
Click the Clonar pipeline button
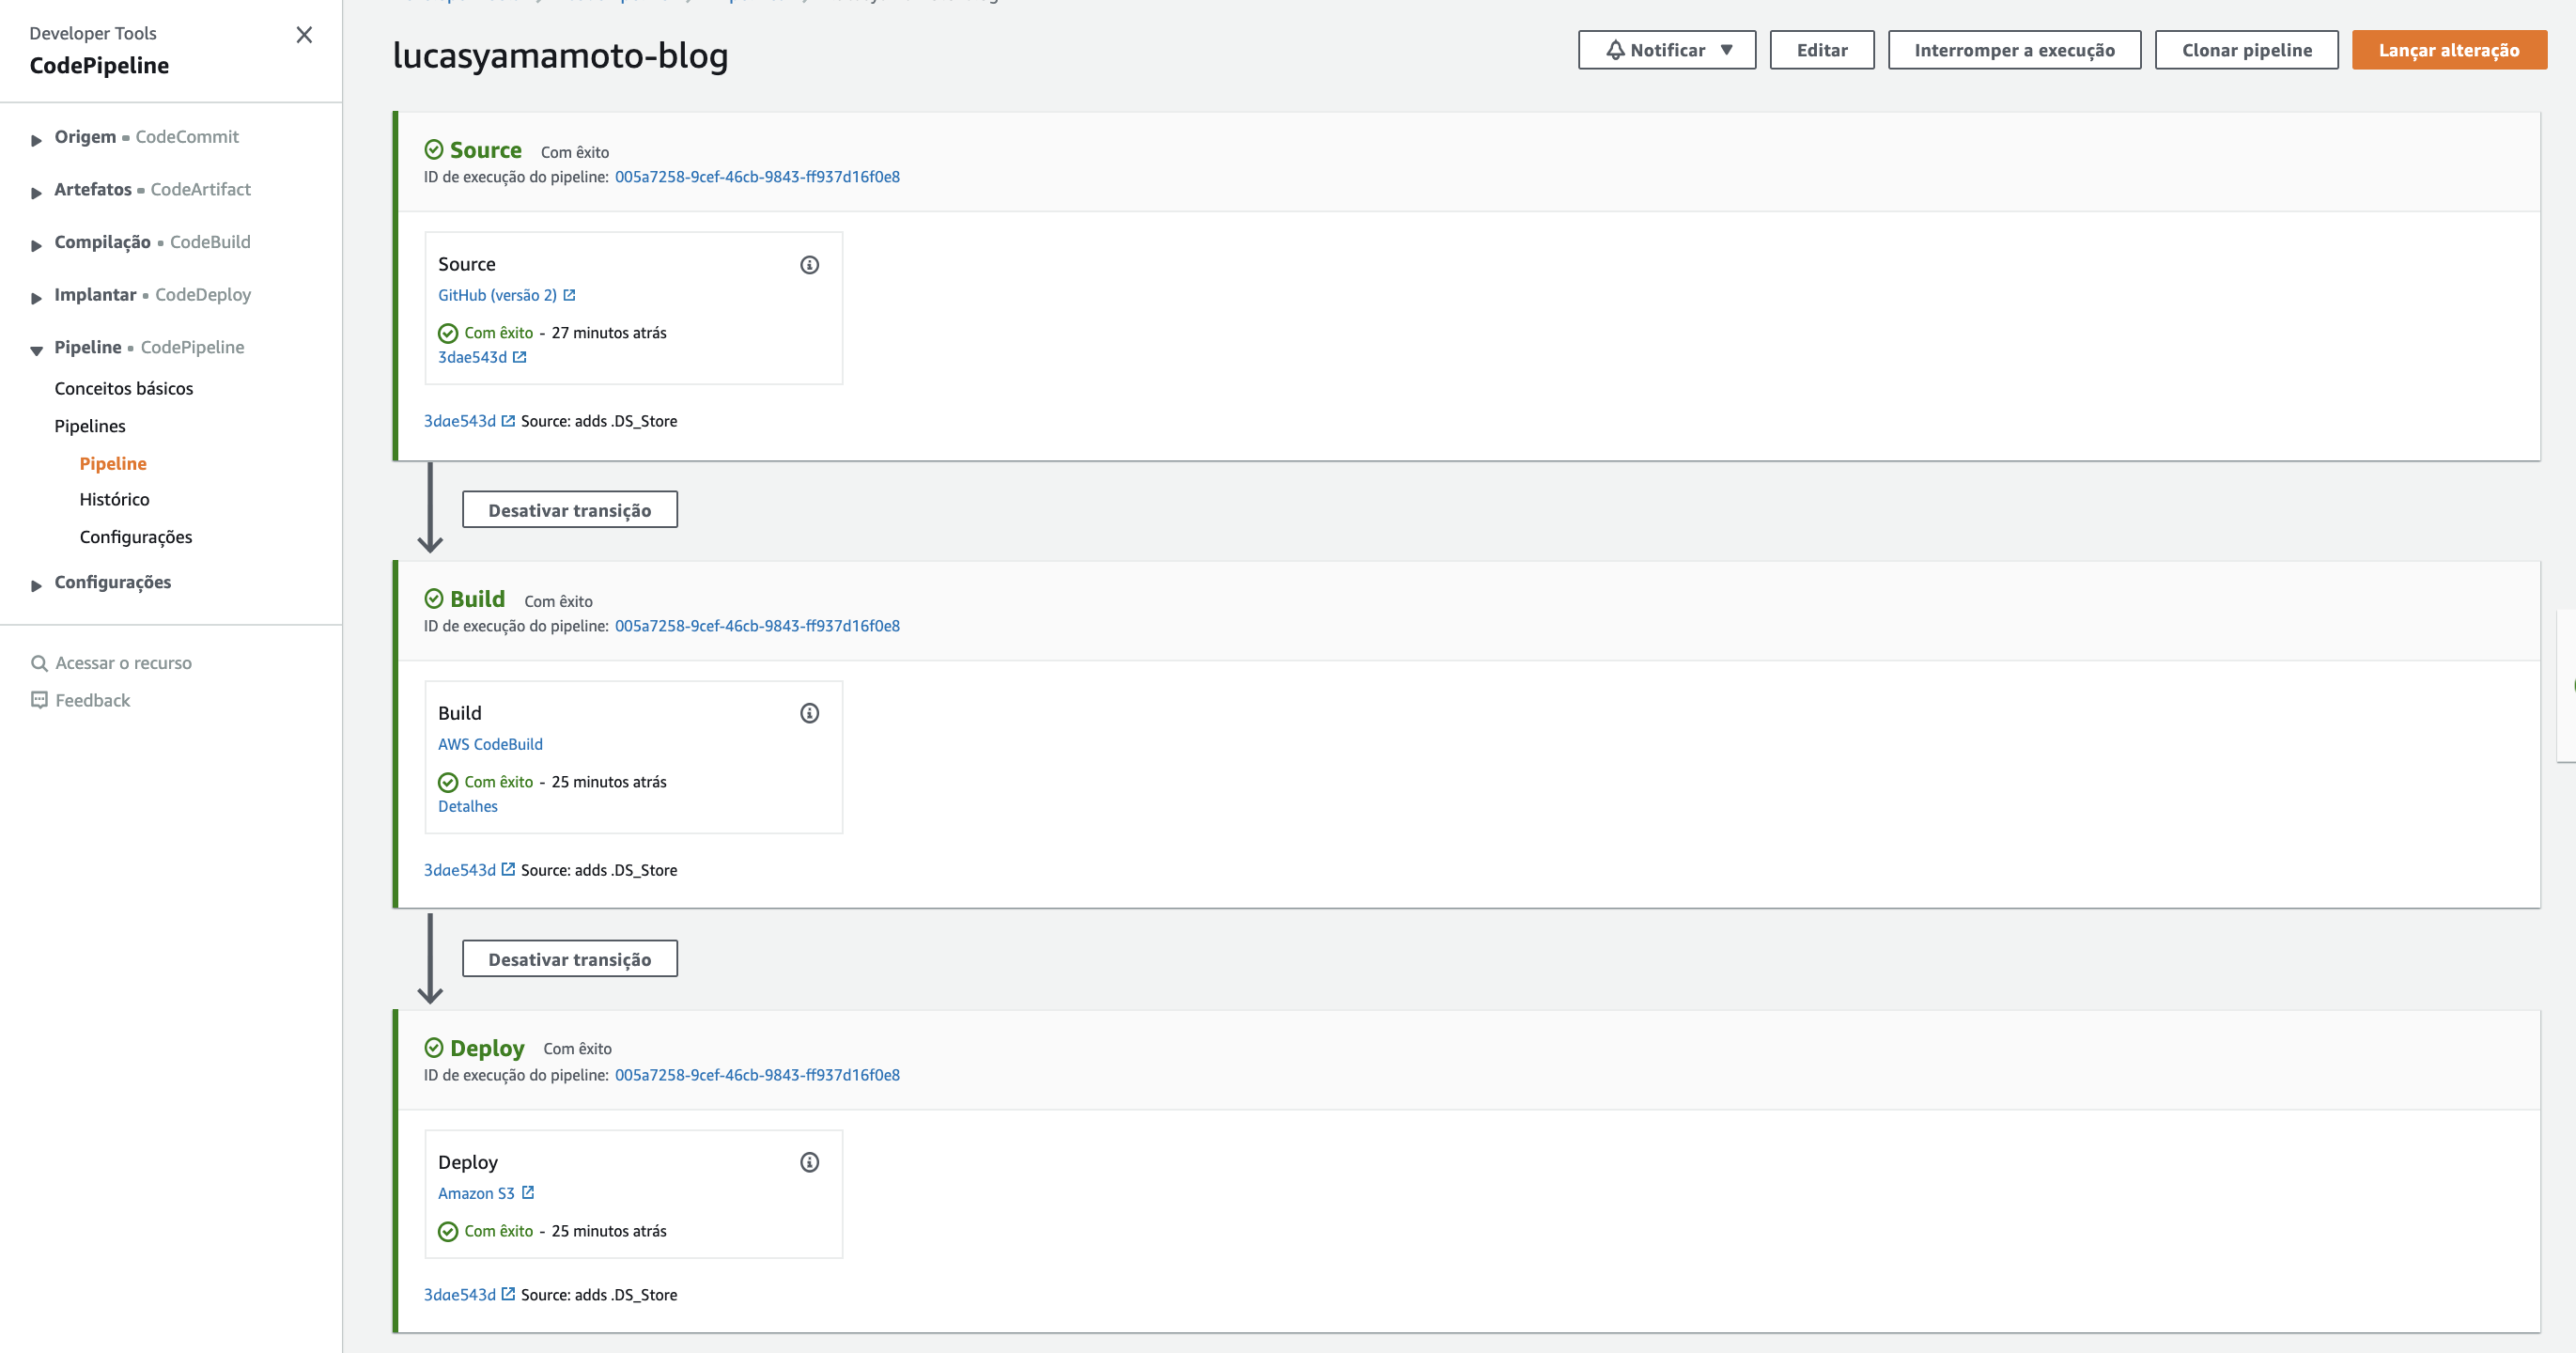click(2246, 50)
